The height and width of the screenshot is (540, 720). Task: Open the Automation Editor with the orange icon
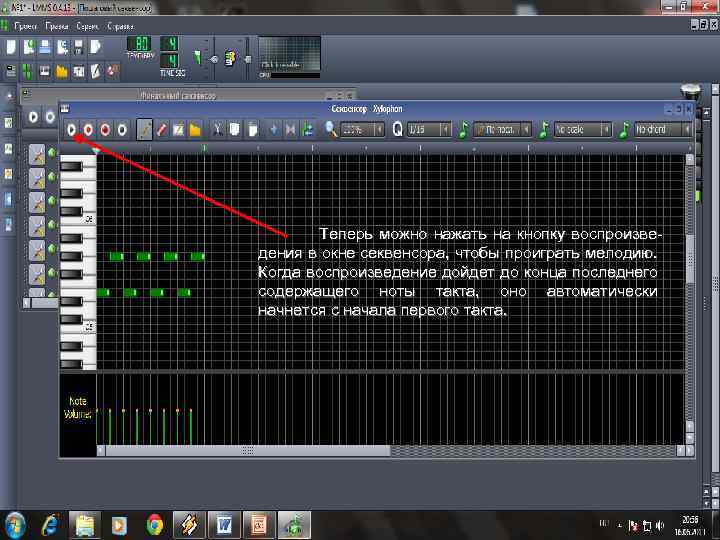(62, 71)
